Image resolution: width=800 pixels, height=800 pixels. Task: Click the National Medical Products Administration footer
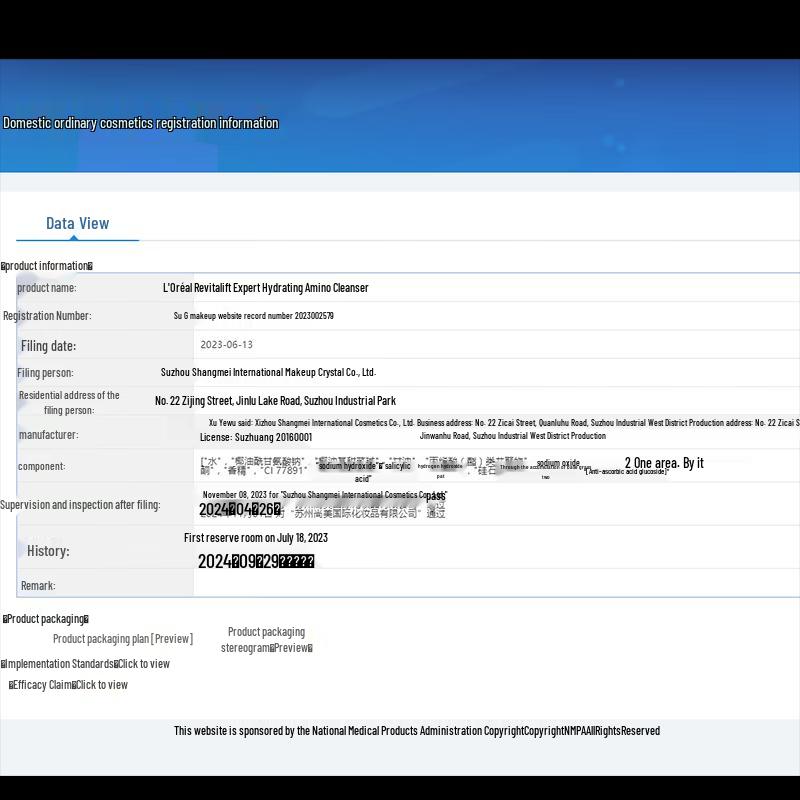tap(416, 731)
